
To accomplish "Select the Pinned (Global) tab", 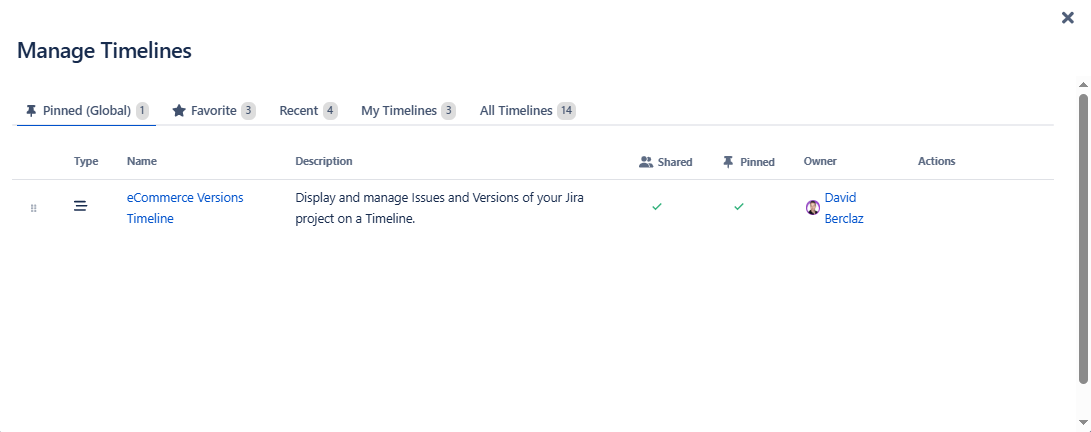I will coord(86,111).
